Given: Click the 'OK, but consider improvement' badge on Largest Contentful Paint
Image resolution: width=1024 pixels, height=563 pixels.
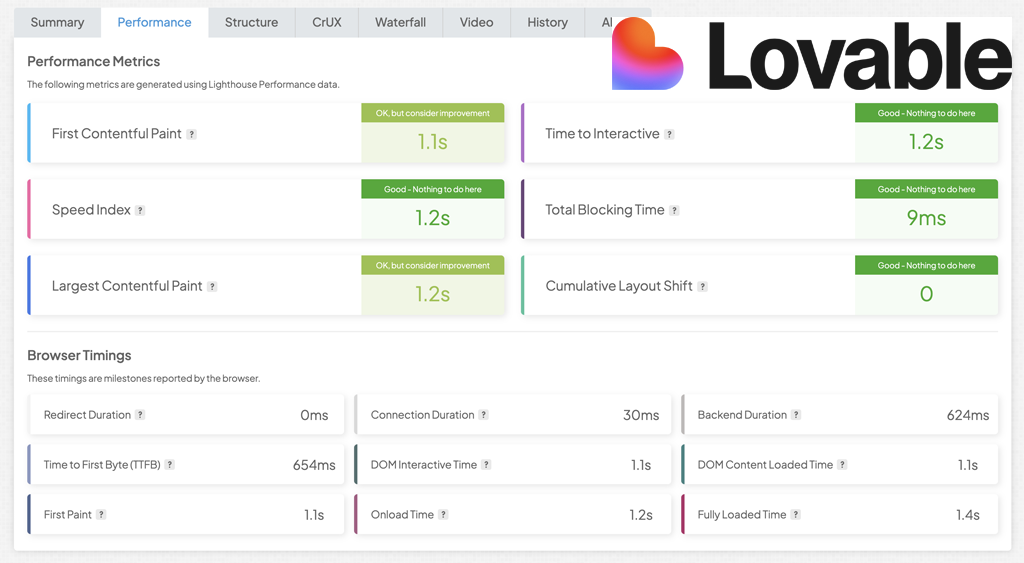Looking at the screenshot, I should (x=432, y=266).
